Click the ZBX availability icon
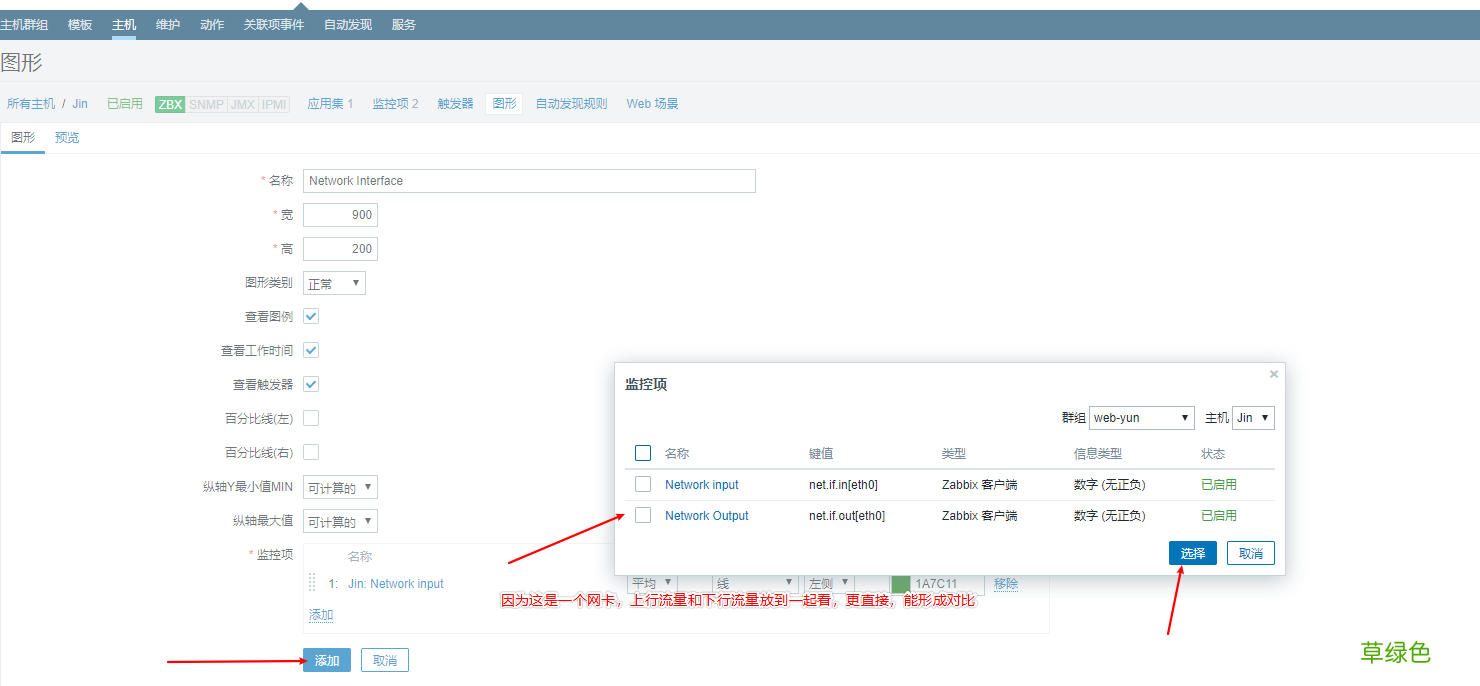This screenshot has height=686, width=1480. pos(168,103)
